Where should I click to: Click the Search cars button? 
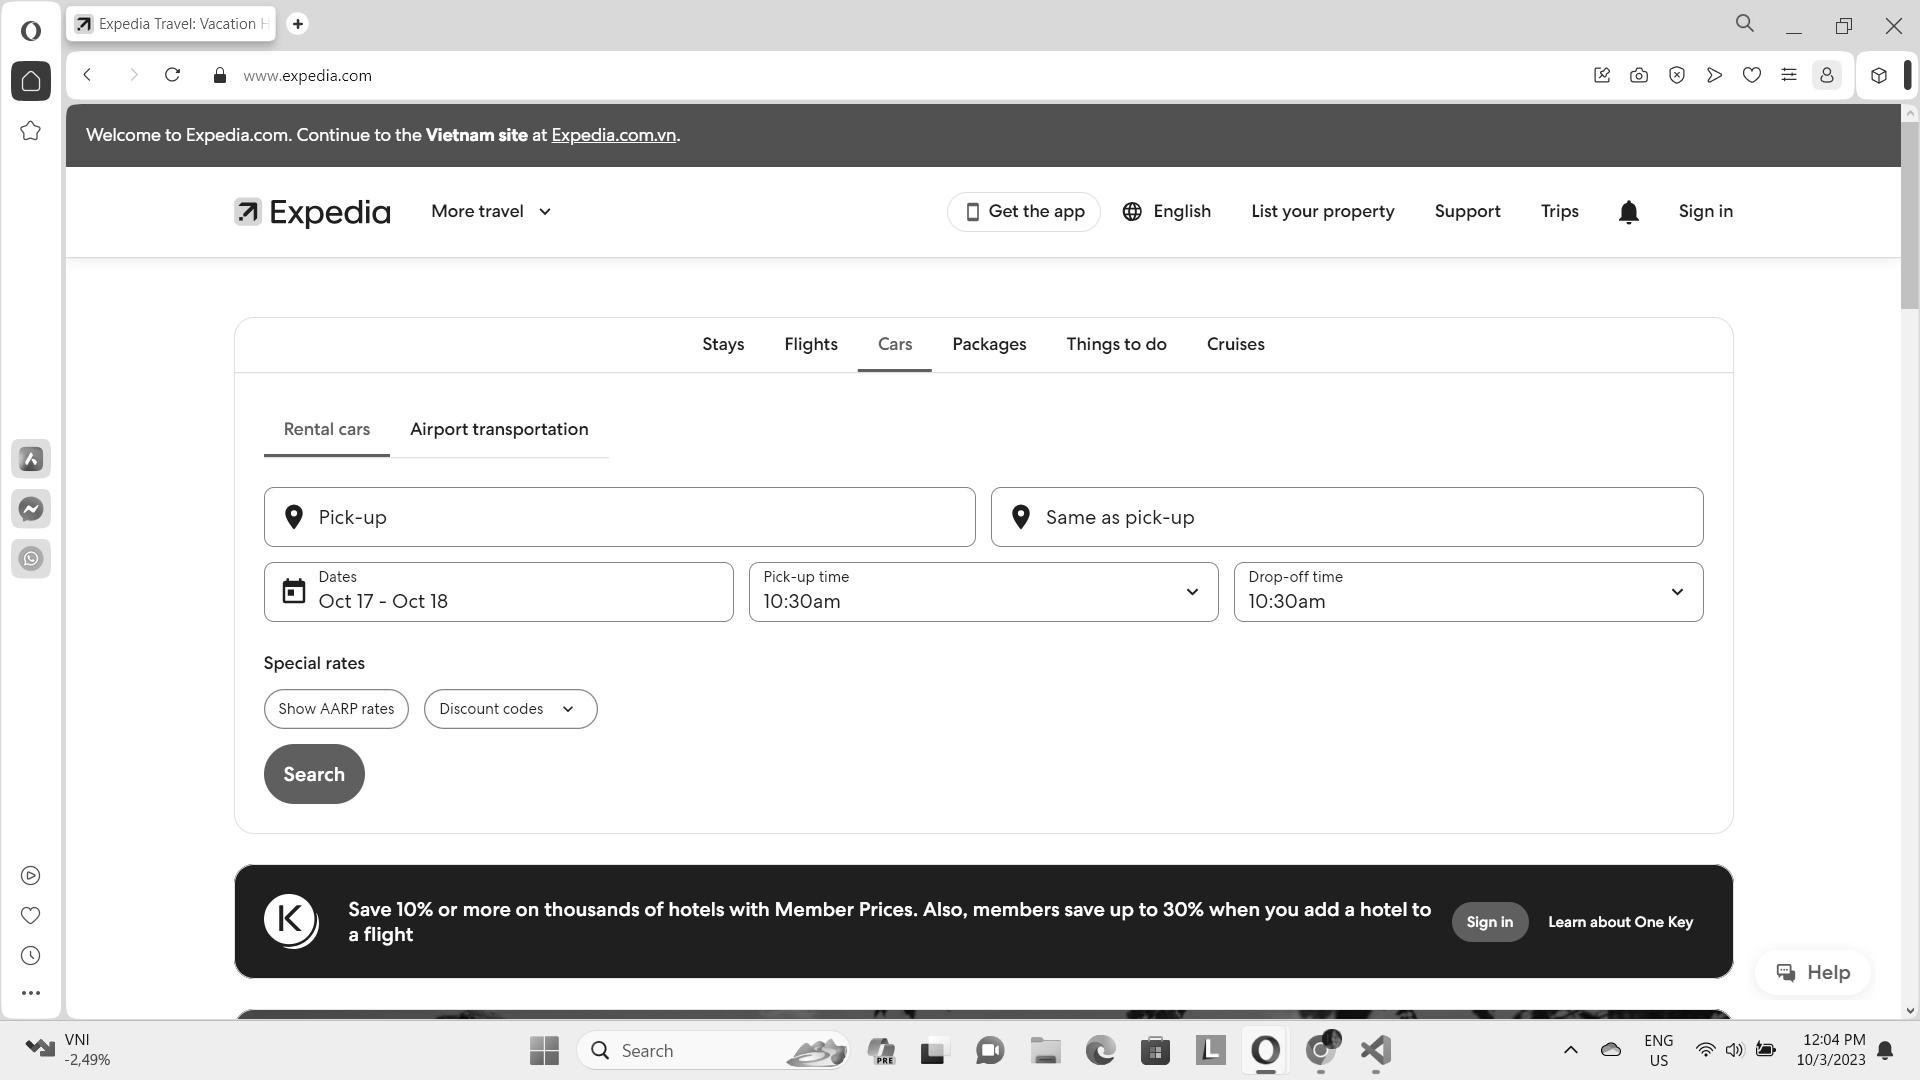click(314, 774)
